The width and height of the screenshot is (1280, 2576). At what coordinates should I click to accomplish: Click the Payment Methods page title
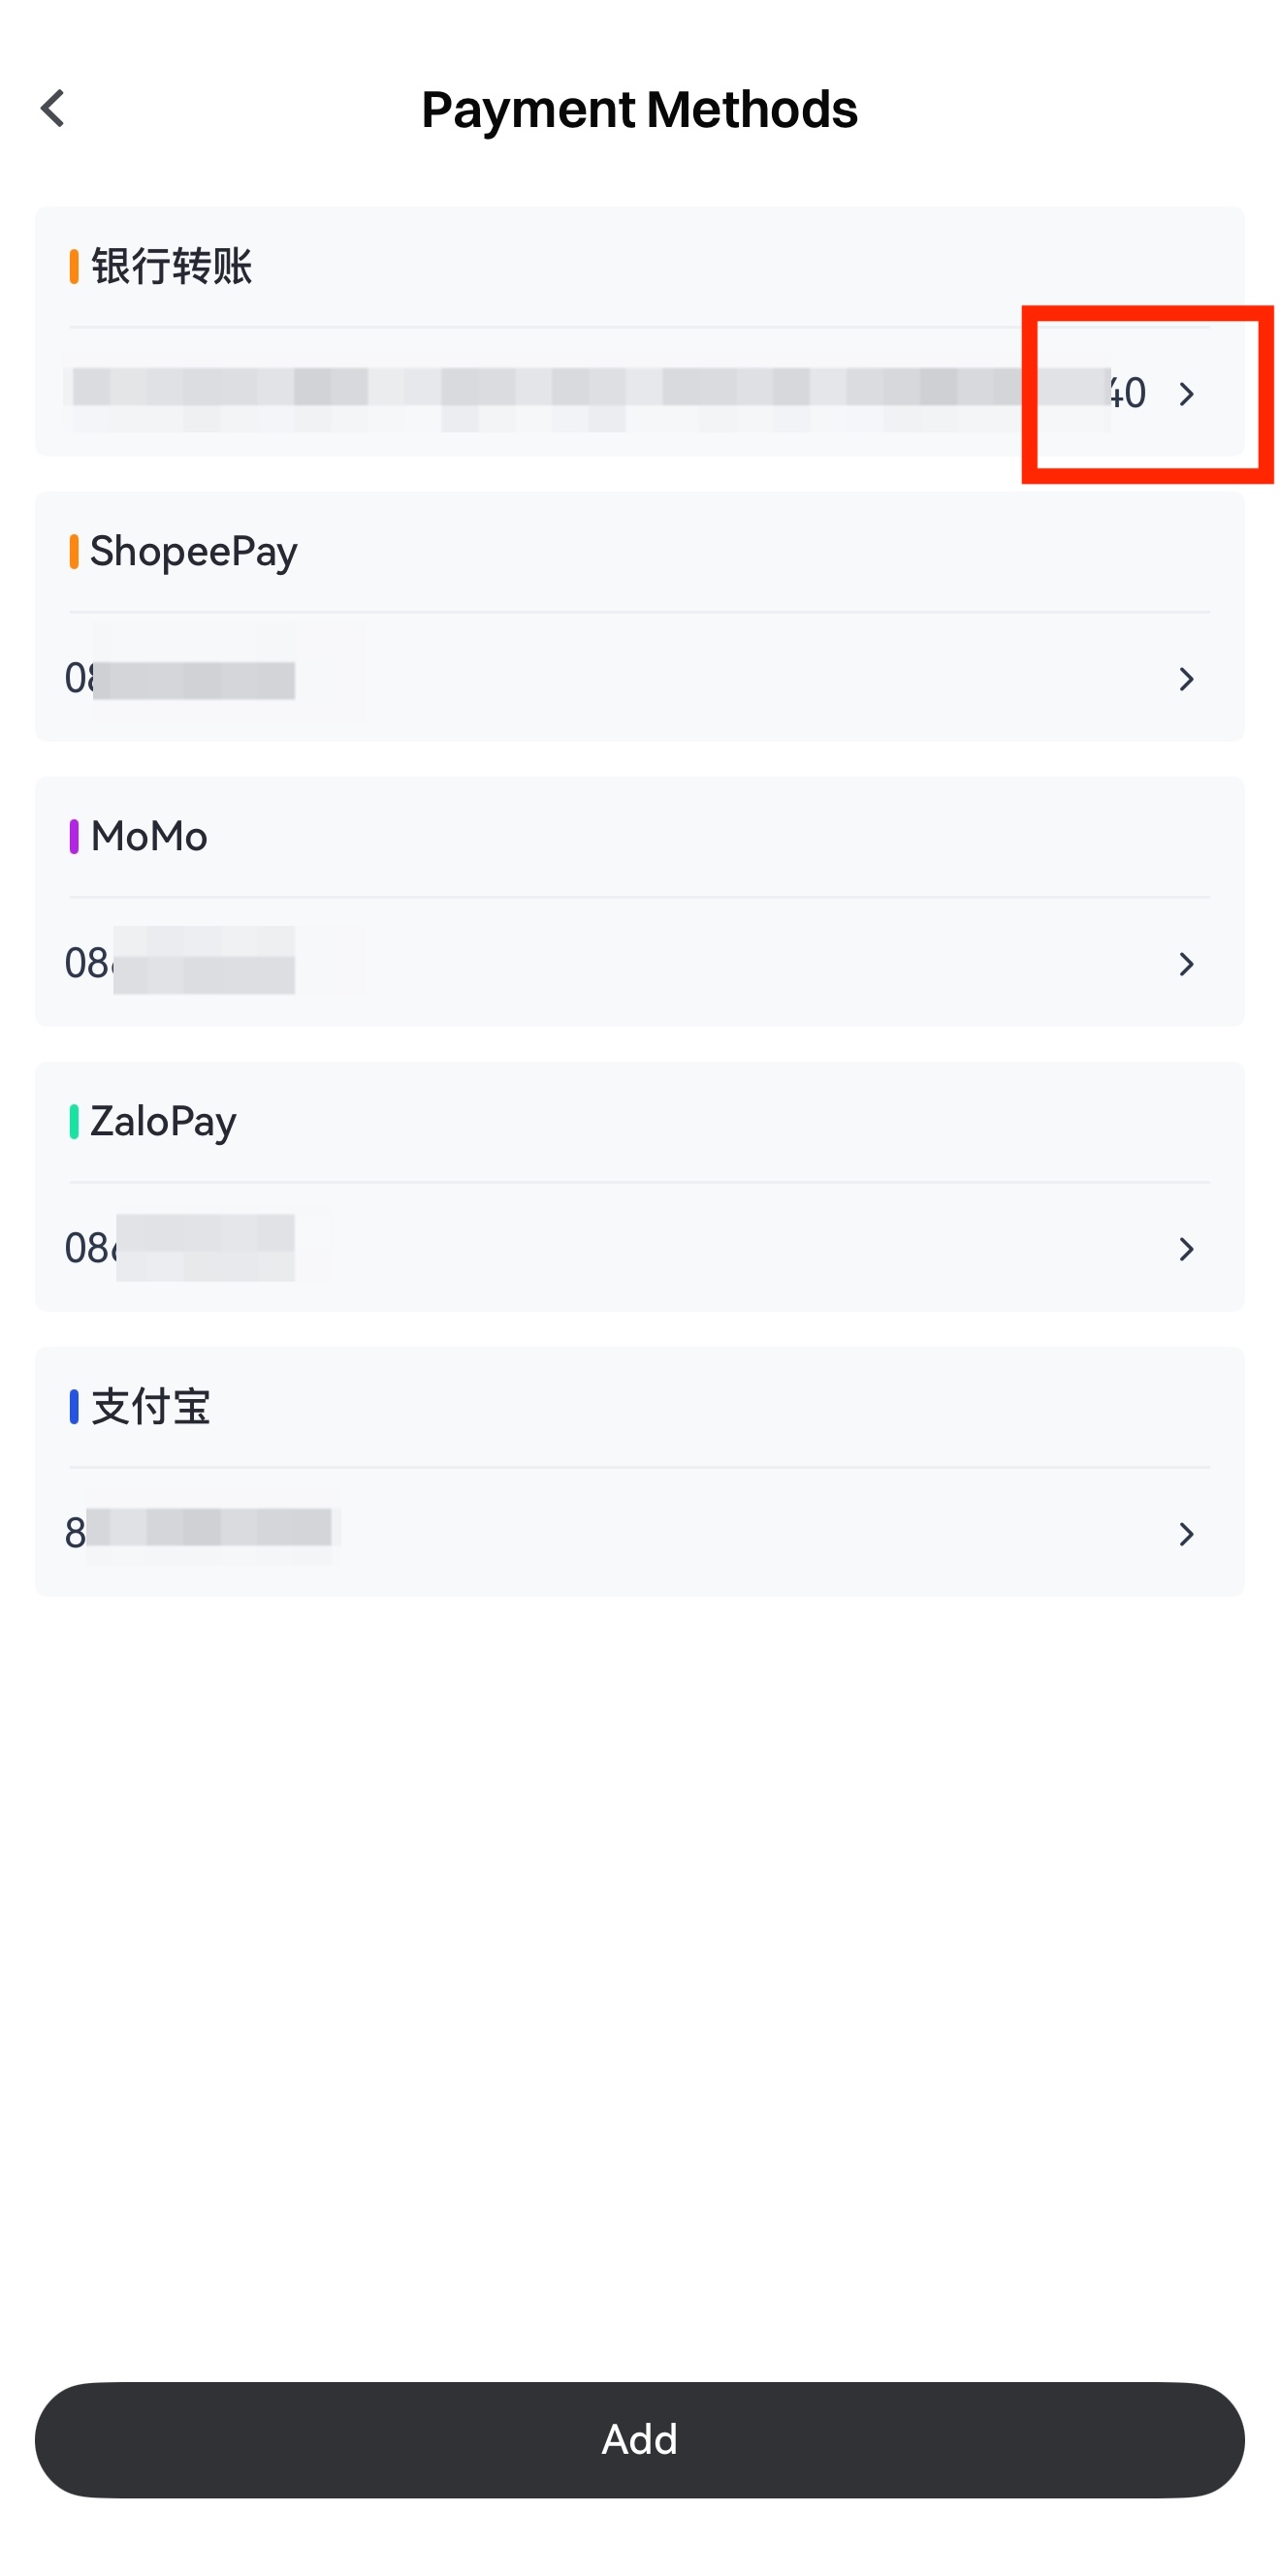pos(639,109)
